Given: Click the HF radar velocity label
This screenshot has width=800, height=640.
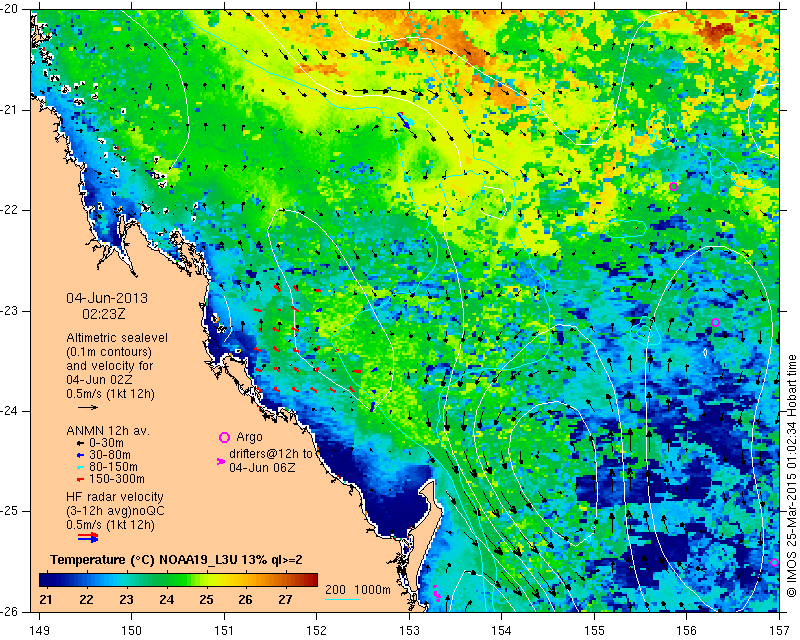Looking at the screenshot, I should tap(114, 497).
